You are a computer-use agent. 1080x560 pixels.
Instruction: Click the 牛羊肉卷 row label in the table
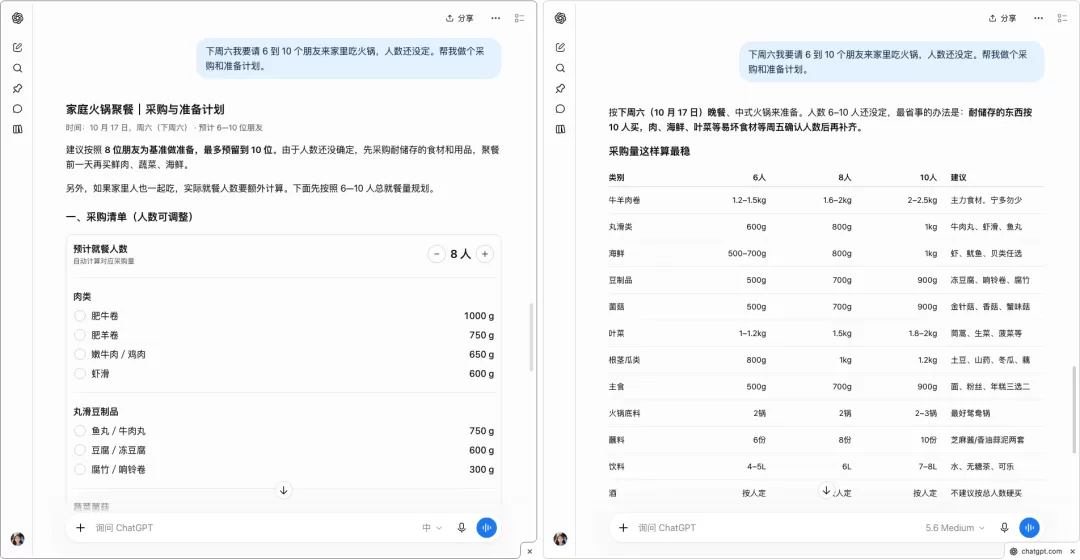point(624,200)
